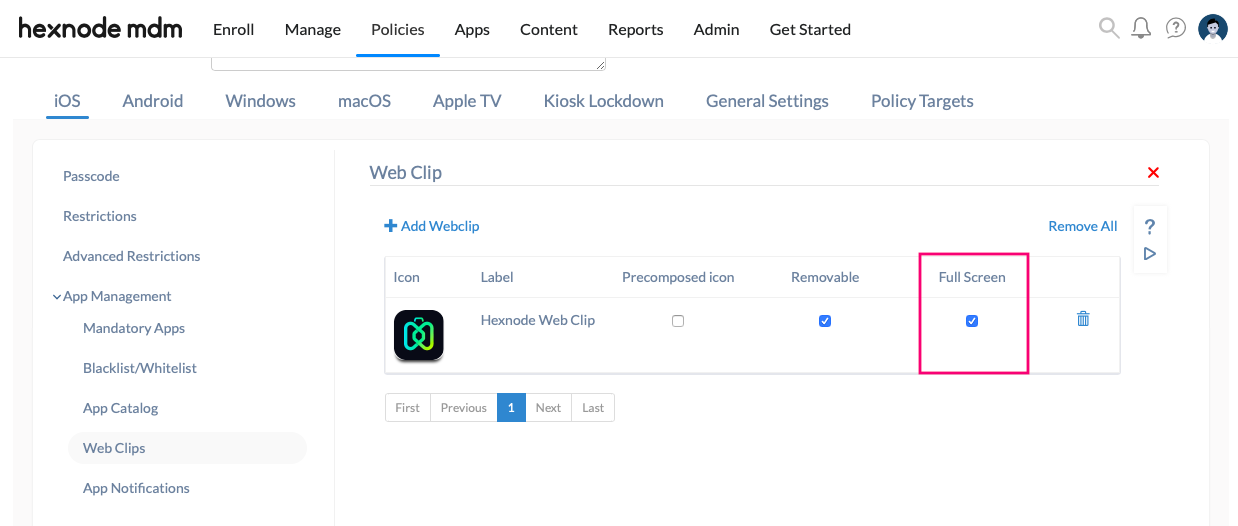Select Web Clips in the sidebar
Screen dimensions: 1238x526
click(x=187, y=448)
